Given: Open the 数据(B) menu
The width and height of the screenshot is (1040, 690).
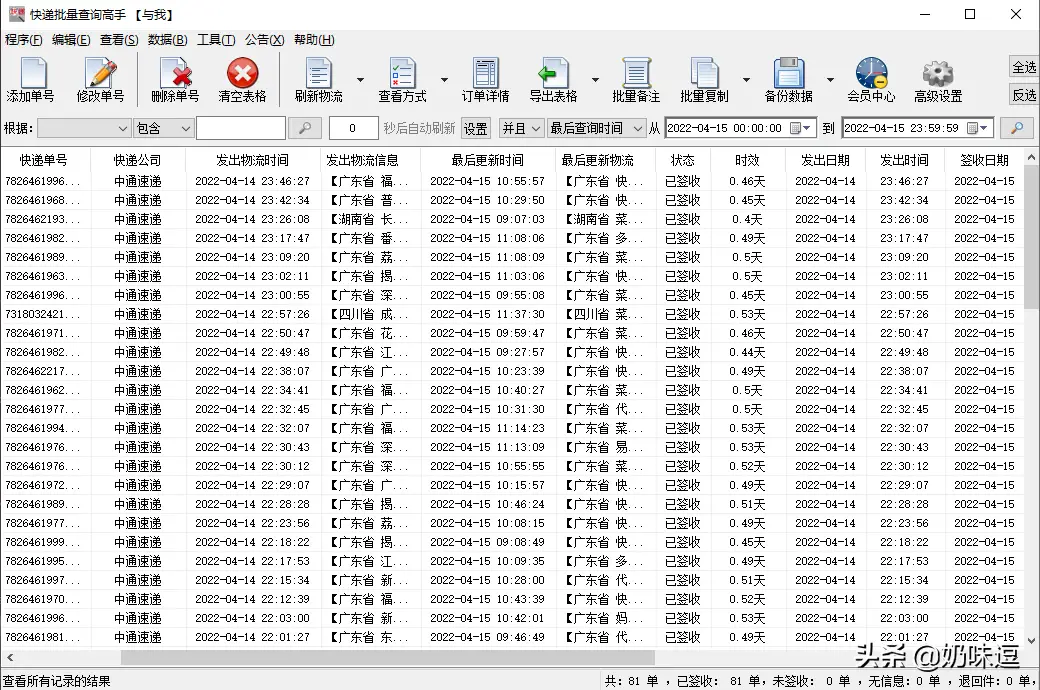Looking at the screenshot, I should click(167, 40).
